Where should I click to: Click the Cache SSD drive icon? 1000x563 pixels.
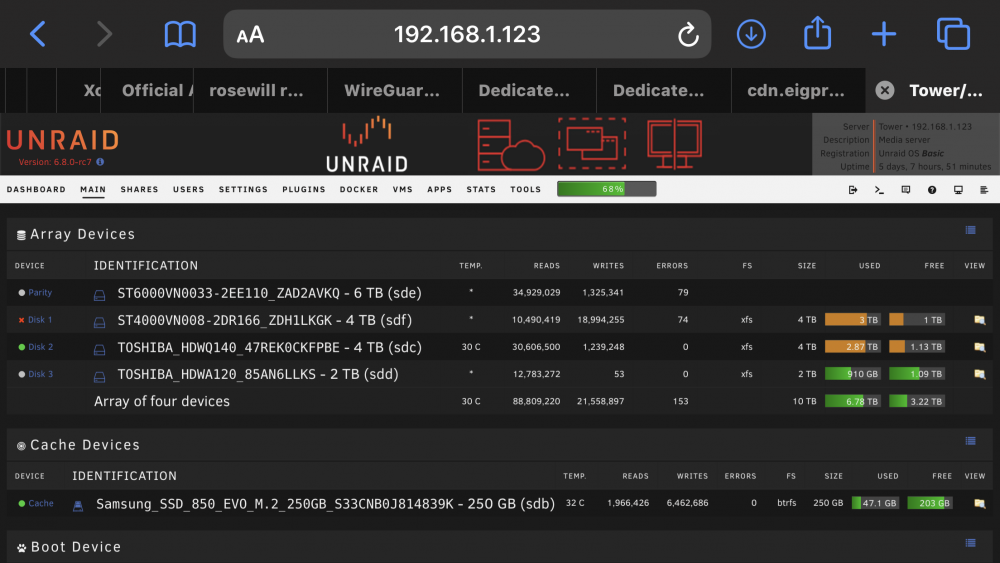(78, 506)
